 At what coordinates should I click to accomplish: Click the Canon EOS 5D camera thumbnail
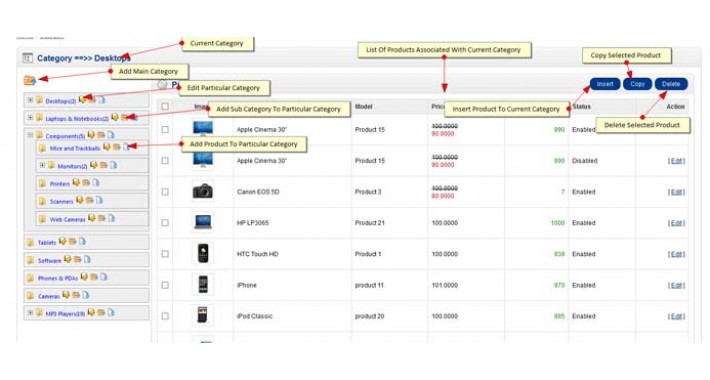click(x=203, y=191)
